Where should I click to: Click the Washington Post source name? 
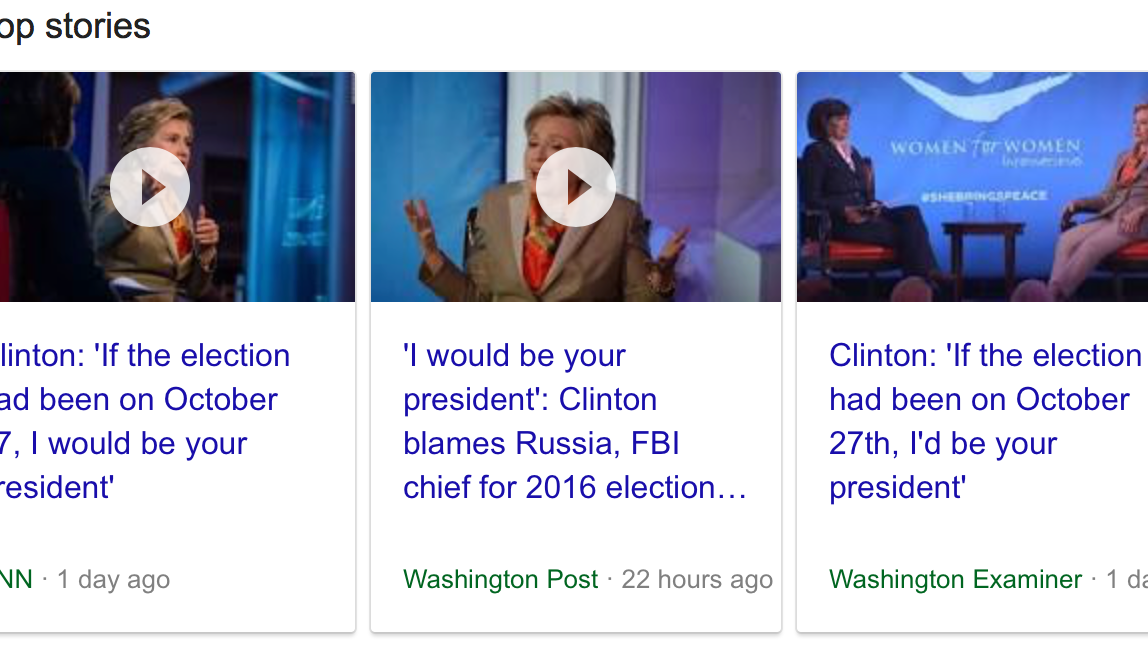click(500, 580)
